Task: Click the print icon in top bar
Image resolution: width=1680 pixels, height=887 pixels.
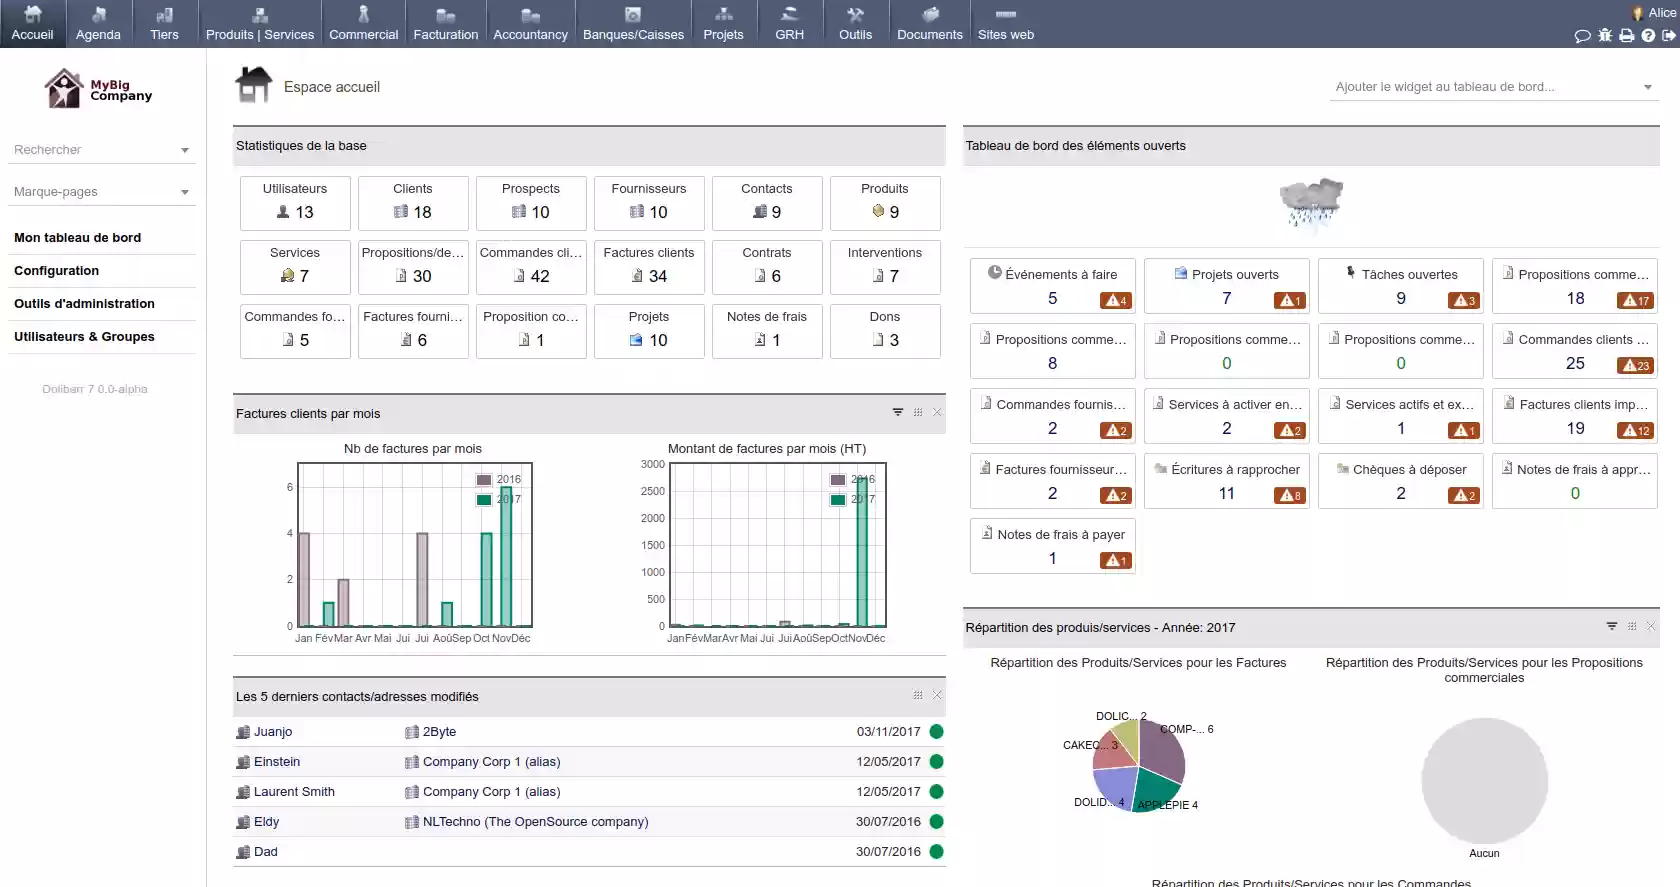Action: [1627, 35]
